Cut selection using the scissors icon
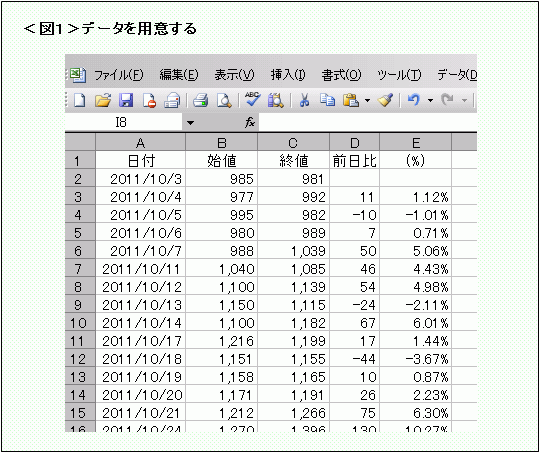 [304, 101]
